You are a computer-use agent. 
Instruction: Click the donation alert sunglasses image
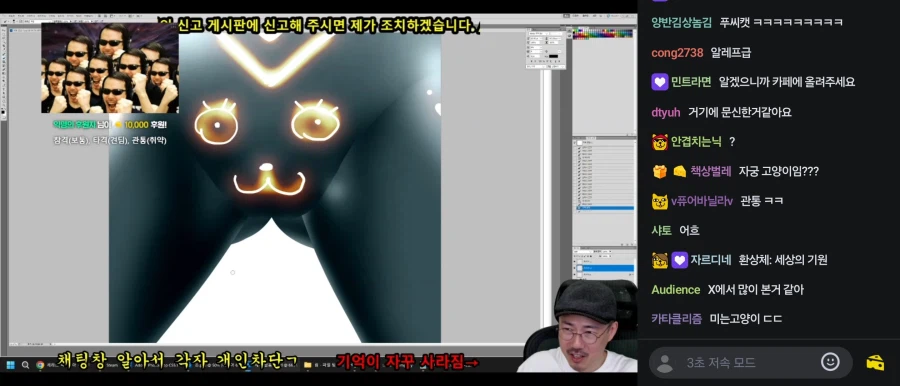click(x=110, y=68)
